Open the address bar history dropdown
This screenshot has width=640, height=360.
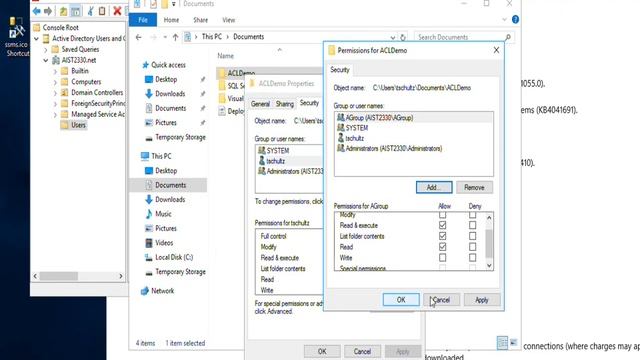pos(393,37)
